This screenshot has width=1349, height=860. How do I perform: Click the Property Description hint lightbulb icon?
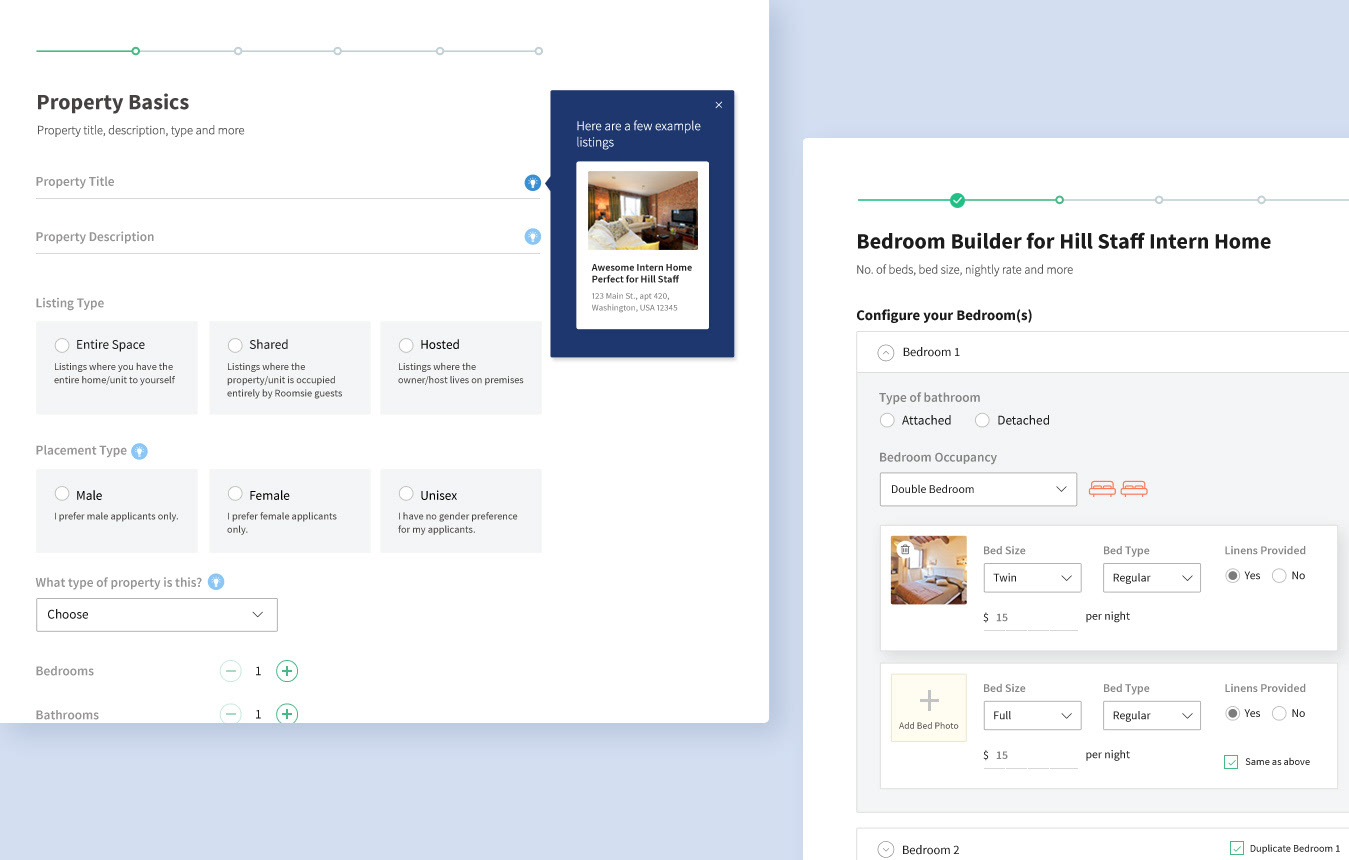click(533, 236)
